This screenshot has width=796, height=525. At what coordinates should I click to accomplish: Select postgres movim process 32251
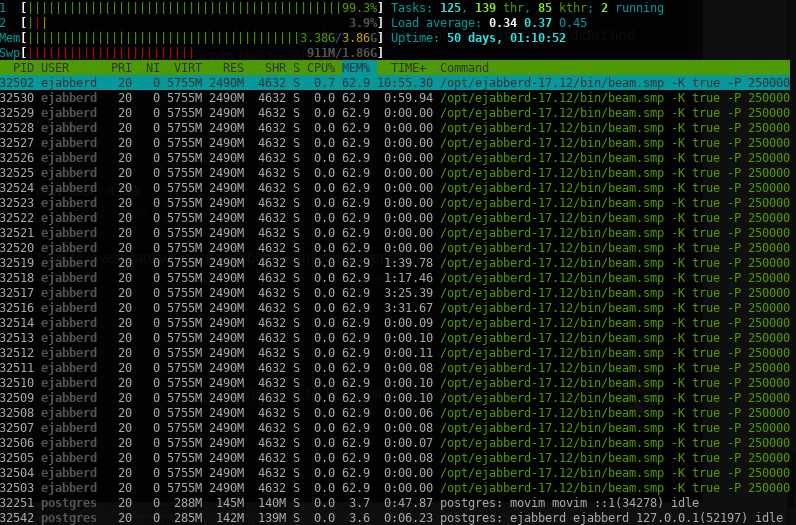tap(395, 503)
